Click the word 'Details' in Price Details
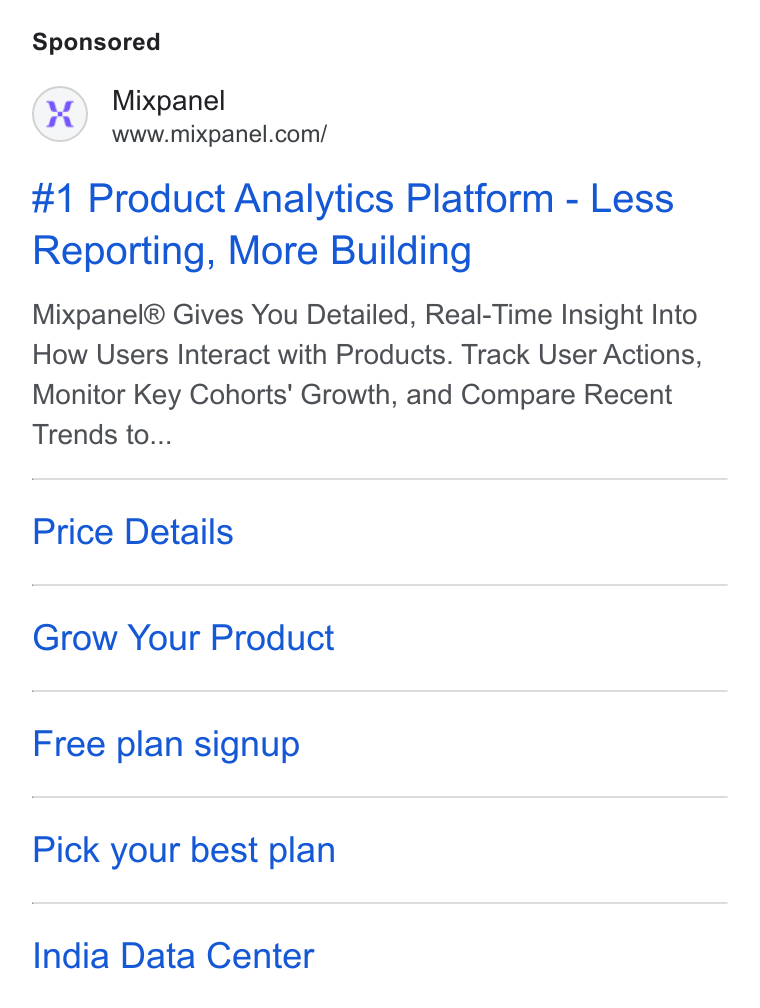The image size is (760, 1008). (179, 532)
